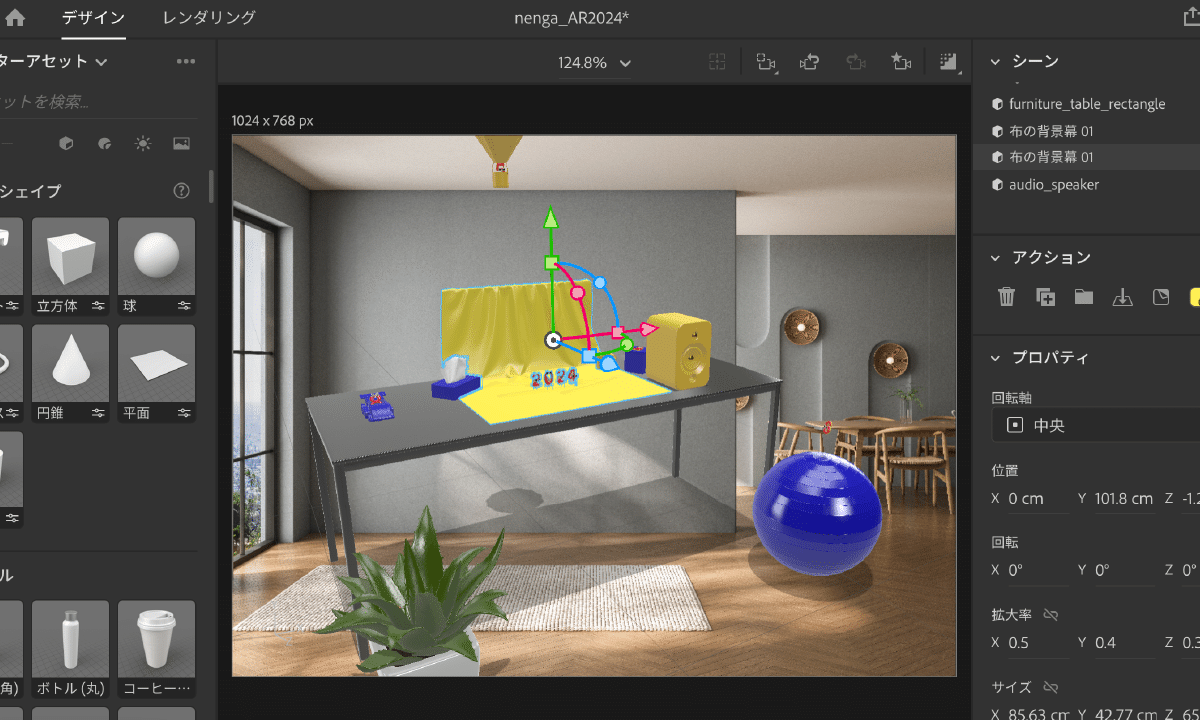Open the help icon beside シェイプ
This screenshot has height=720, width=1200.
click(181, 190)
